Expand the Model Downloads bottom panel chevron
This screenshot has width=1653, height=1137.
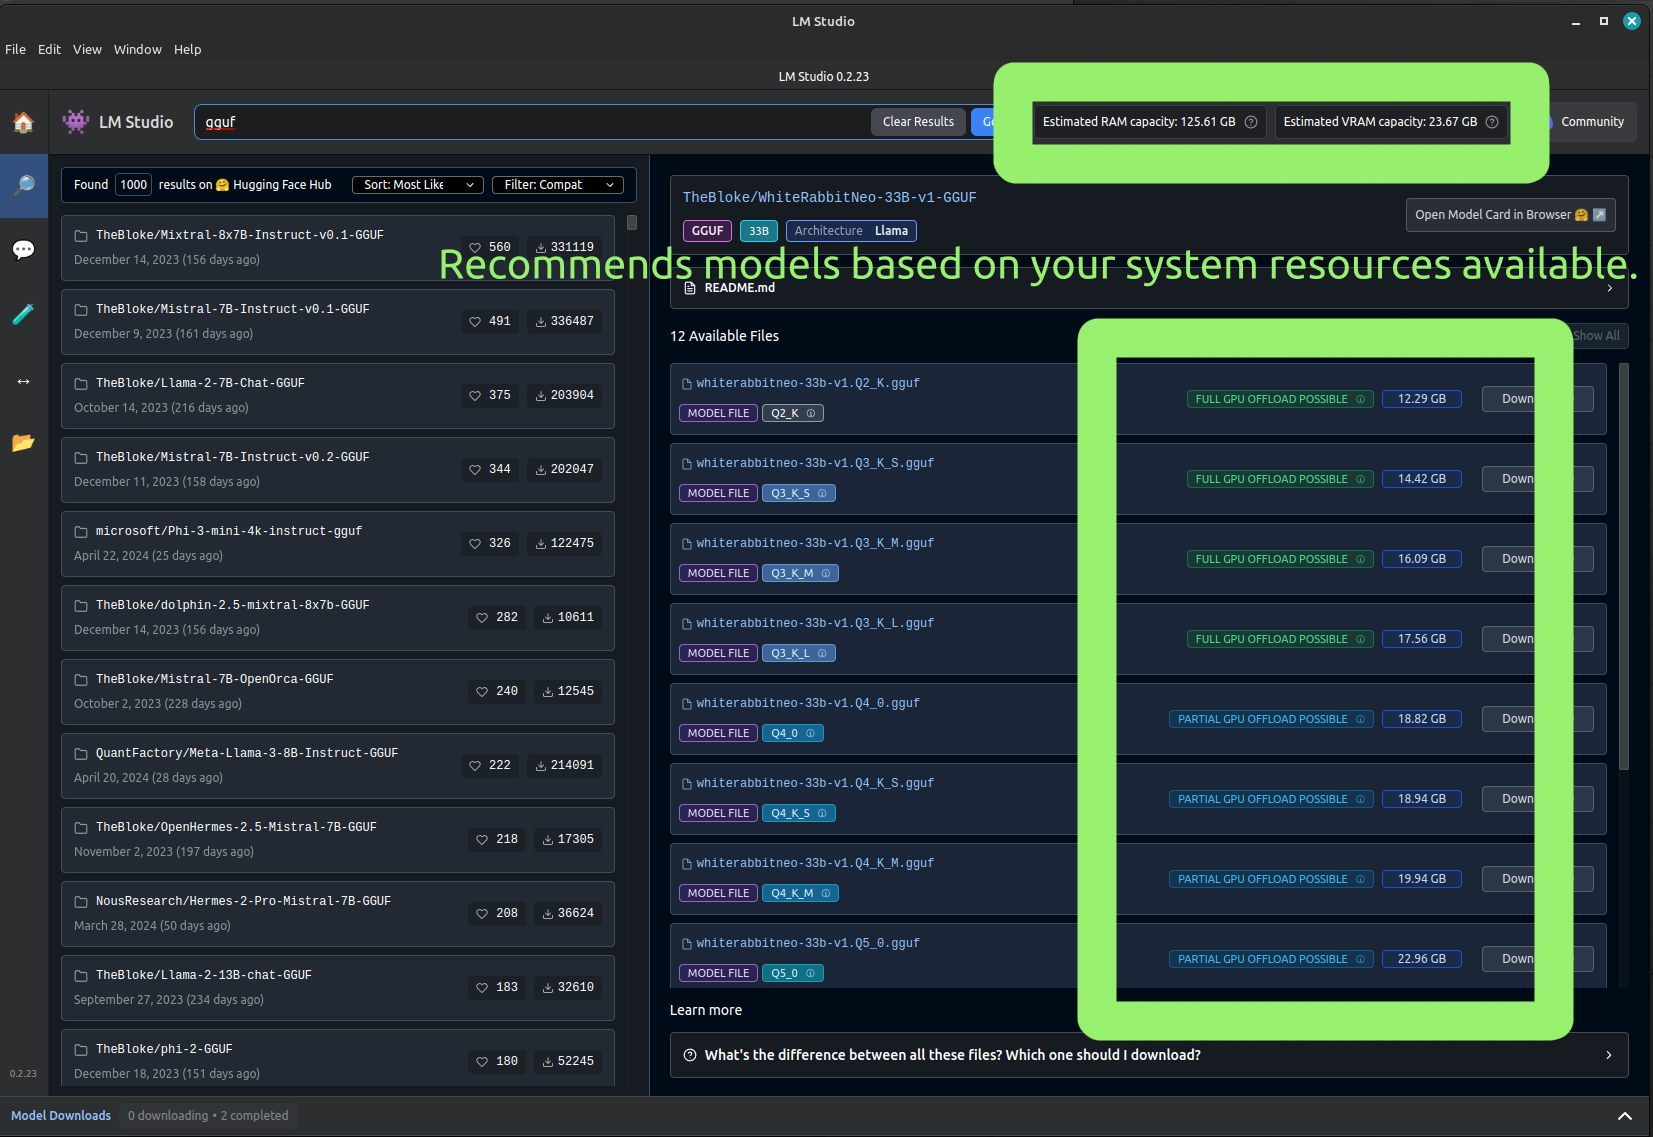pos(1624,1116)
